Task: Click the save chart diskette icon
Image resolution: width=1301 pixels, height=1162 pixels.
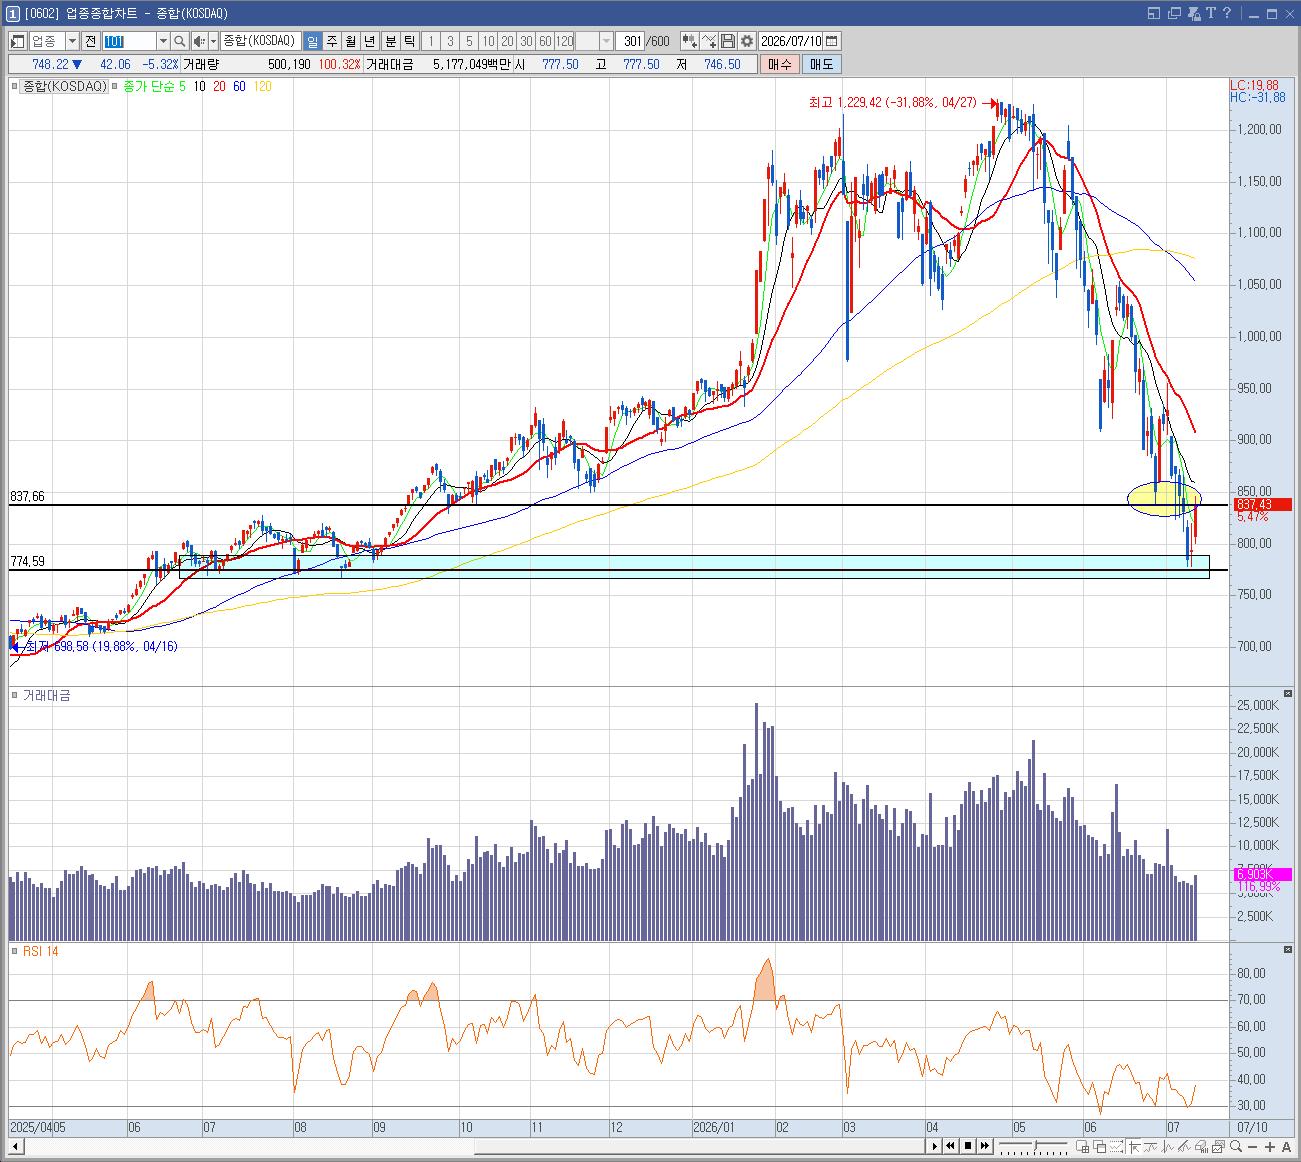Action: coord(728,41)
